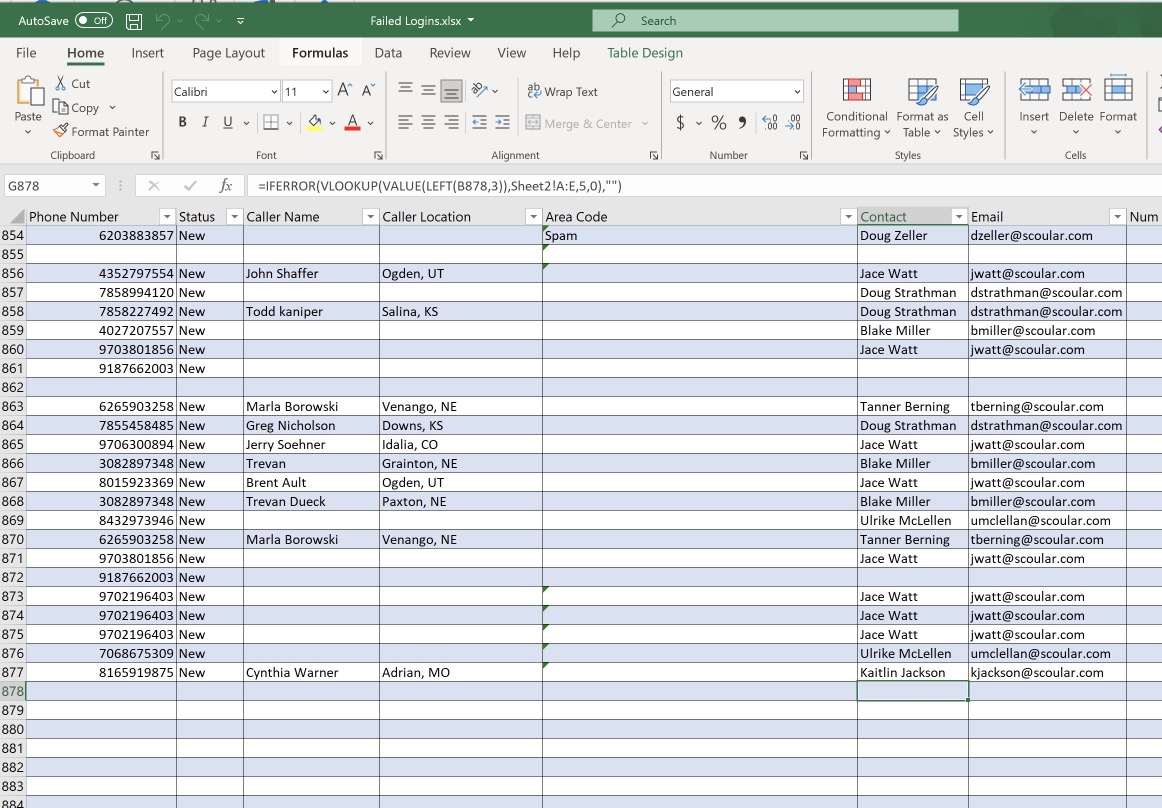Screen dimensions: 1162x808
Task: Open Caller Location filter dropdown
Action: tap(532, 216)
